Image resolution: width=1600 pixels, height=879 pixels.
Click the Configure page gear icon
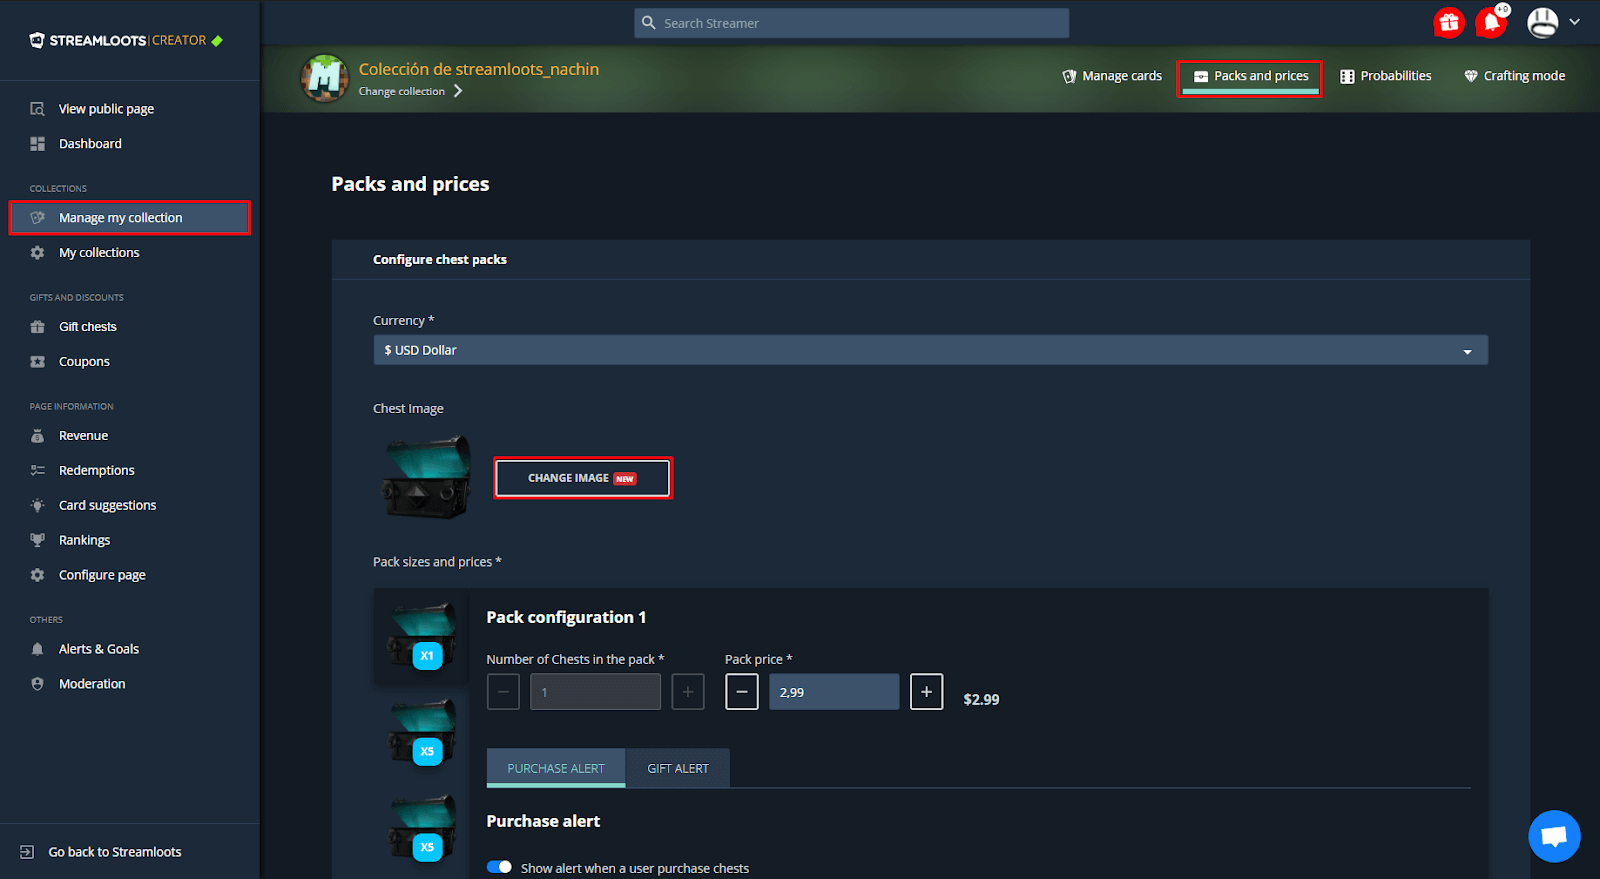click(x=37, y=575)
